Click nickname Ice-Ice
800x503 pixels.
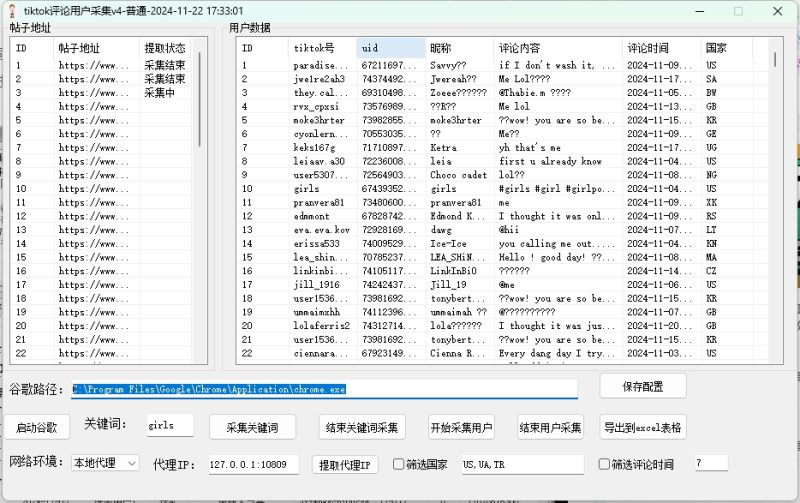448,244
